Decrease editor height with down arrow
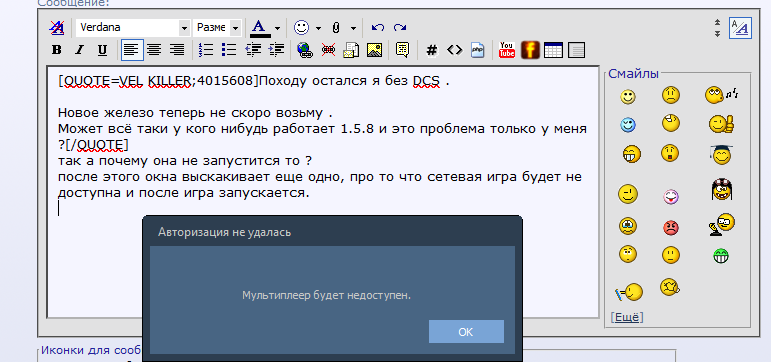The width and height of the screenshot is (771, 362). click(717, 33)
